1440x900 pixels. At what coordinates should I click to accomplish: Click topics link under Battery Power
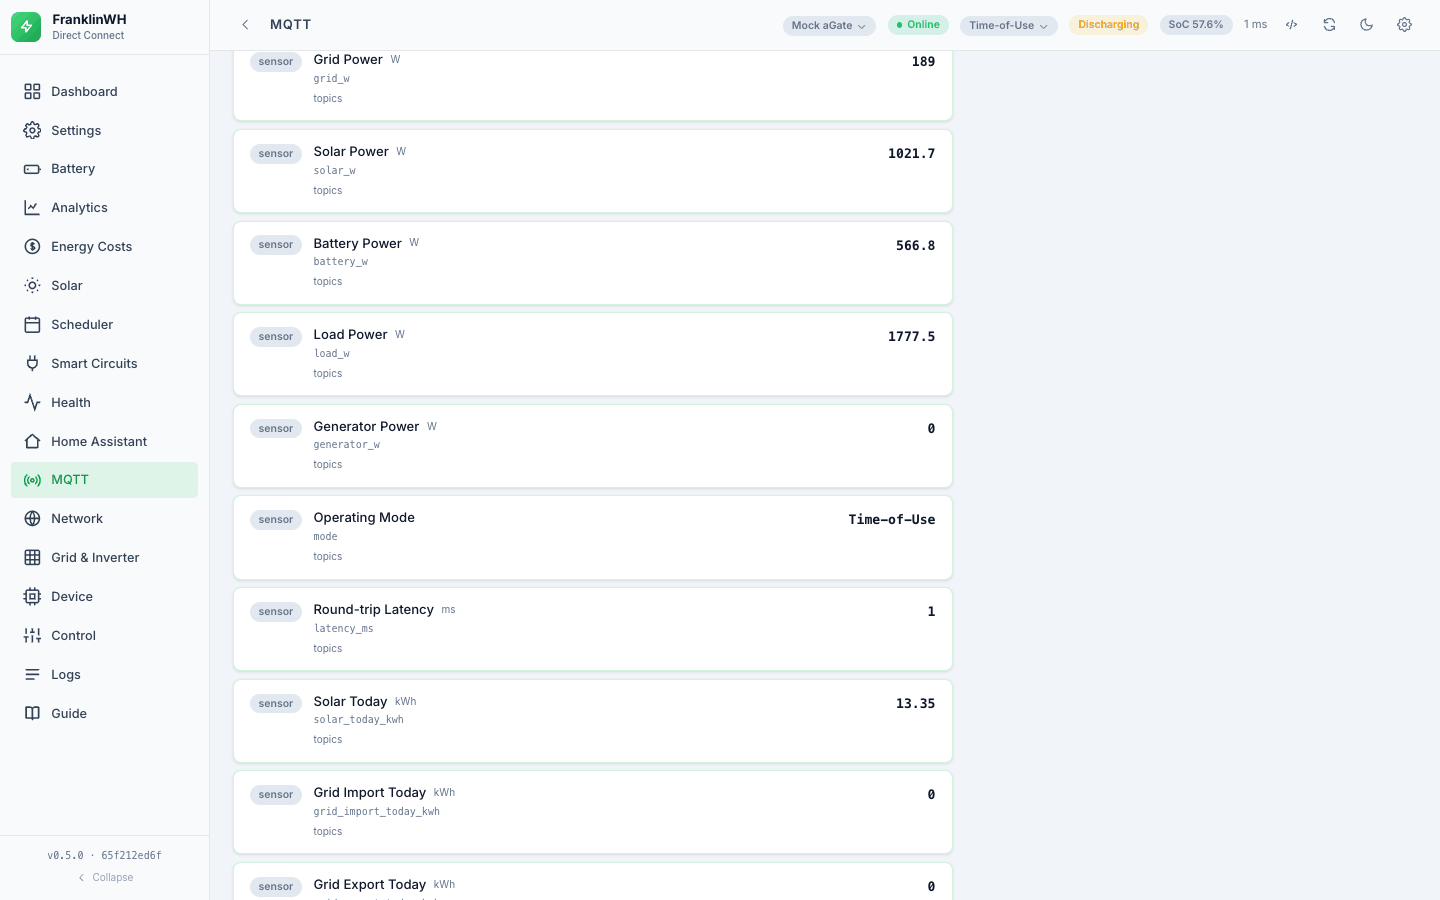coord(328,282)
